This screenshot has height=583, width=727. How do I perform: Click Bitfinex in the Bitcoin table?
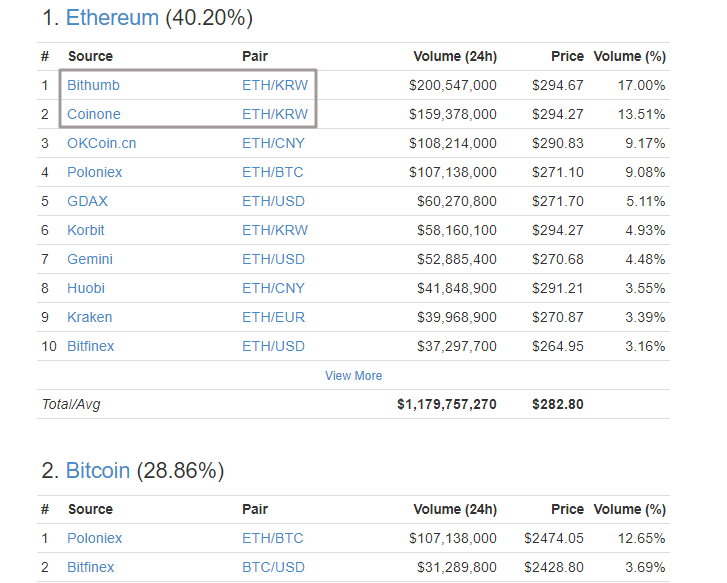click(x=91, y=567)
